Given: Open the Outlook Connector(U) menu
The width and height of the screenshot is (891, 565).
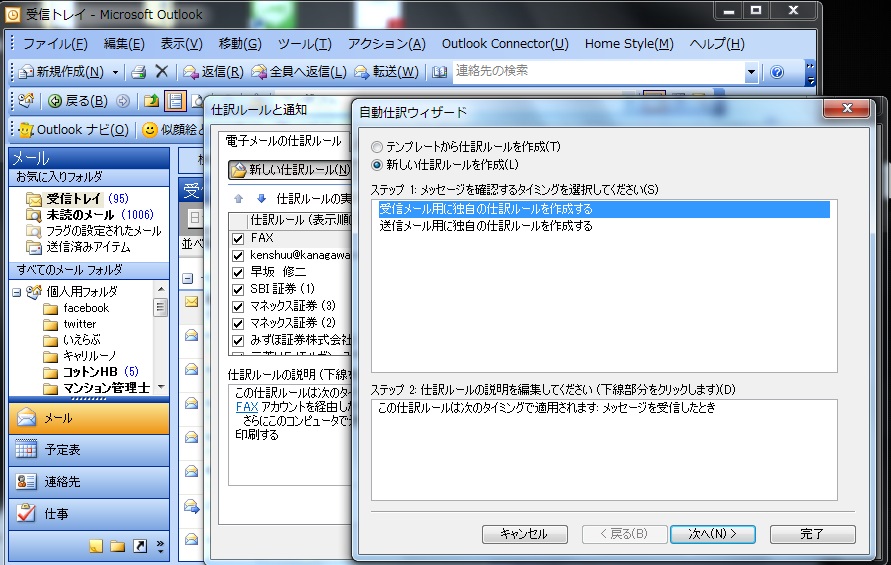Looking at the screenshot, I should [505, 44].
